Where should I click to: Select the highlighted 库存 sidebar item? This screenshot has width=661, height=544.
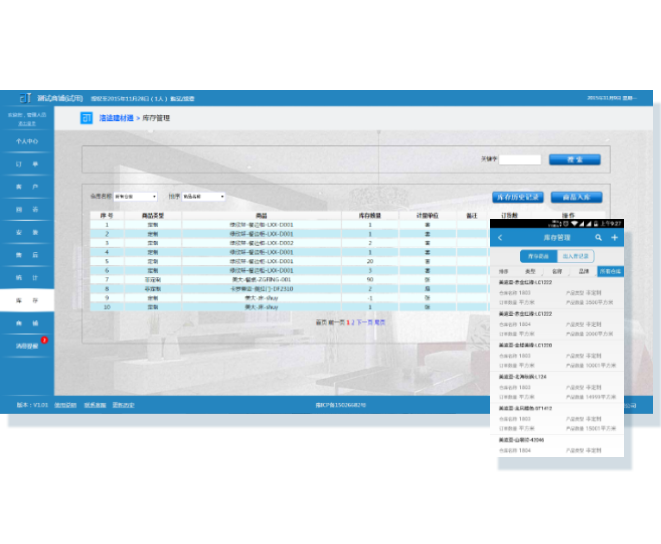[x=27, y=301]
